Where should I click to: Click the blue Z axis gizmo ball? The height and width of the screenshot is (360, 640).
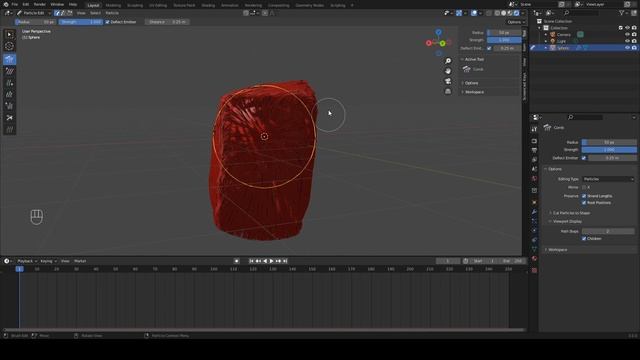tap(438, 32)
